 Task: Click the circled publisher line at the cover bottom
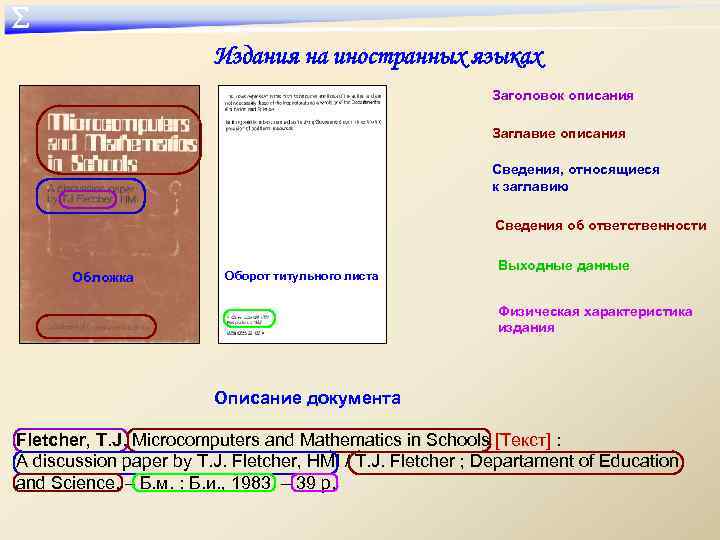96,326
